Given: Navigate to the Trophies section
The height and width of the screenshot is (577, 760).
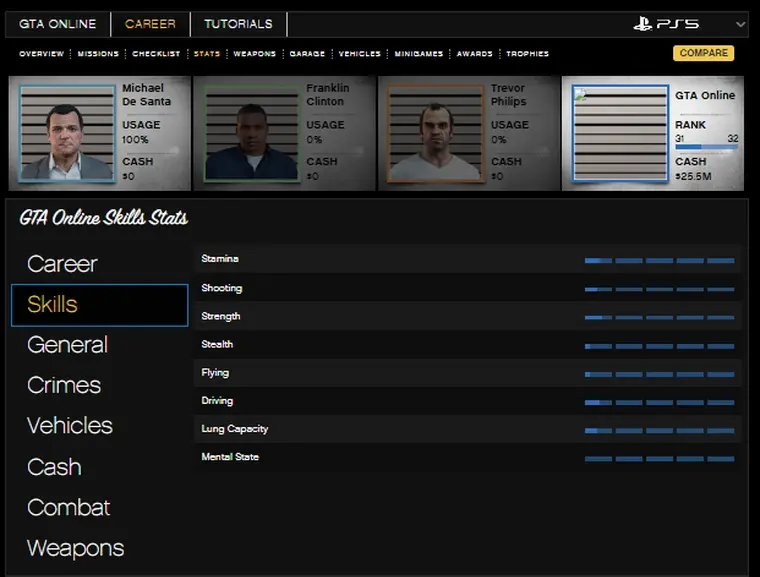Looking at the screenshot, I should (527, 54).
